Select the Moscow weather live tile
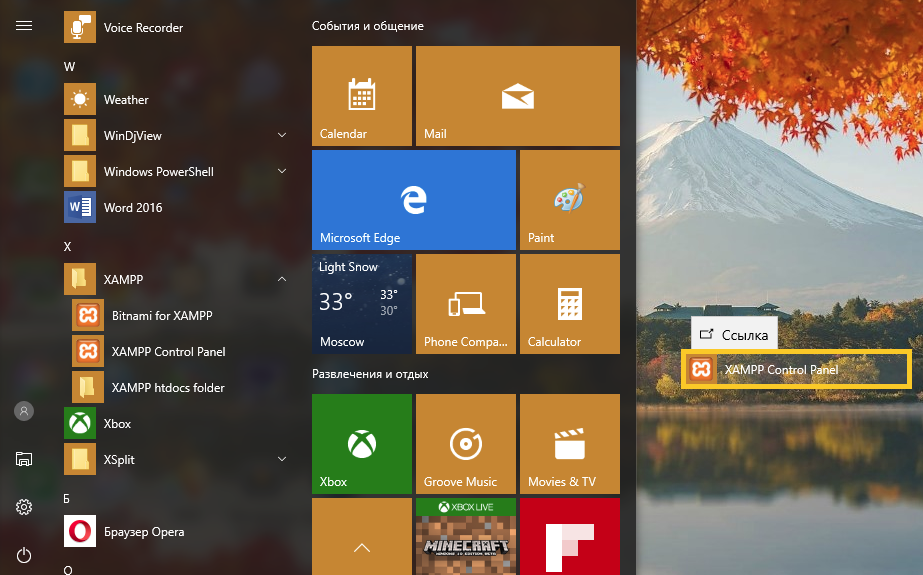Screen dimensions: 923x575 [x=362, y=304]
